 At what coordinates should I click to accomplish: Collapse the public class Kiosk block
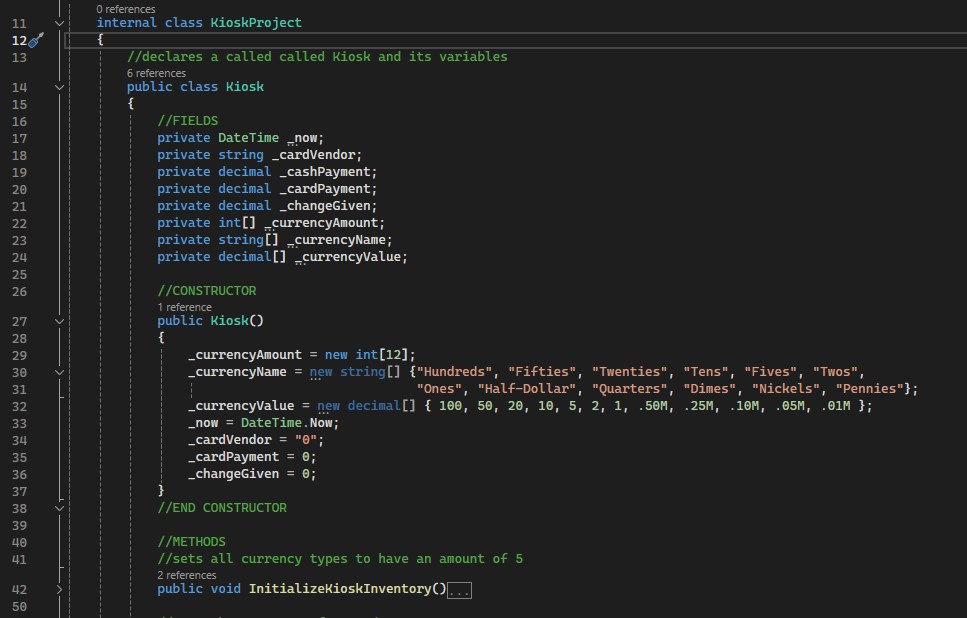click(x=60, y=87)
